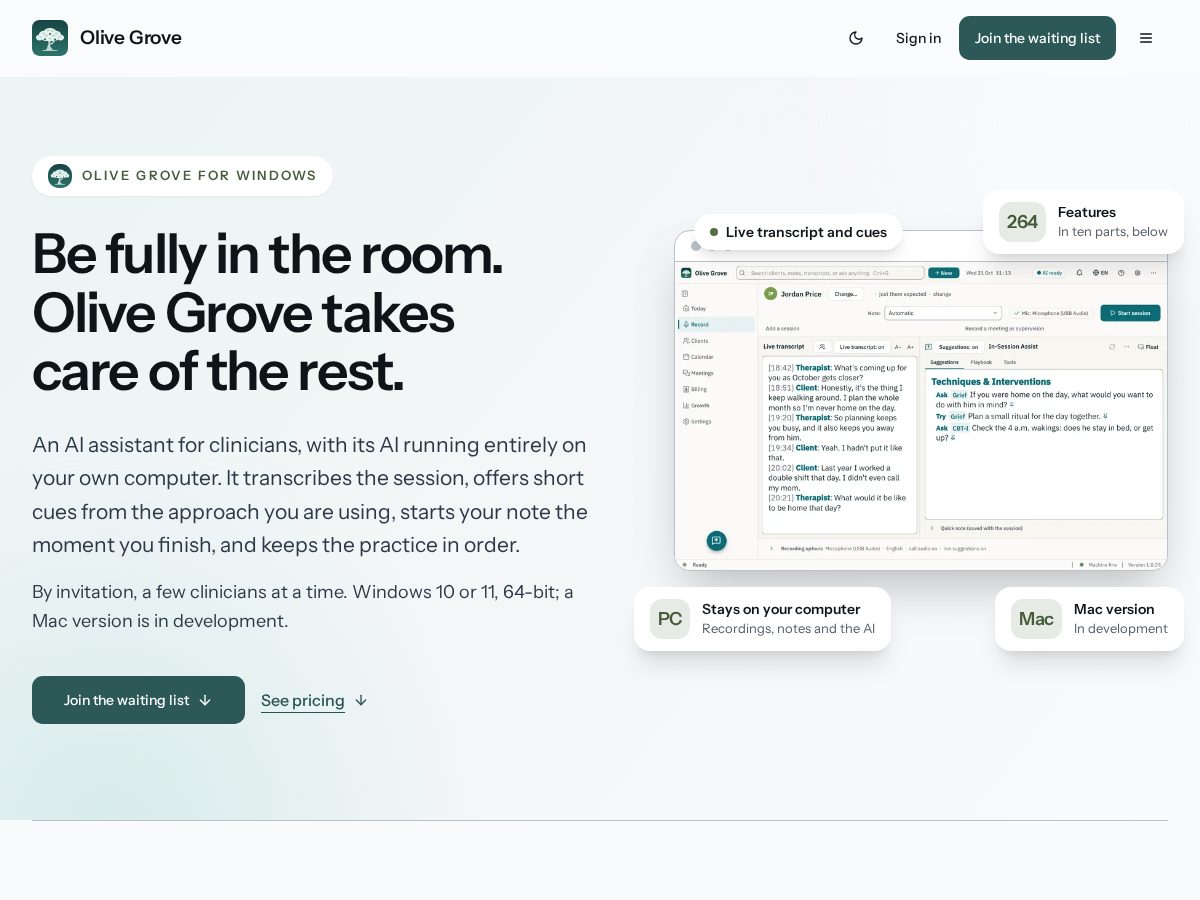1200x900 pixels.
Task: Switch to the Suggestions tab
Action: tap(944, 362)
